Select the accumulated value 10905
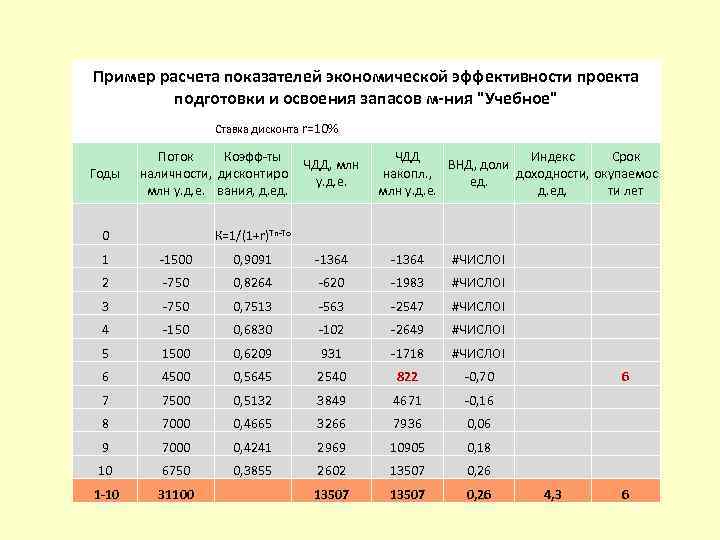The width and height of the screenshot is (720, 540). click(407, 447)
